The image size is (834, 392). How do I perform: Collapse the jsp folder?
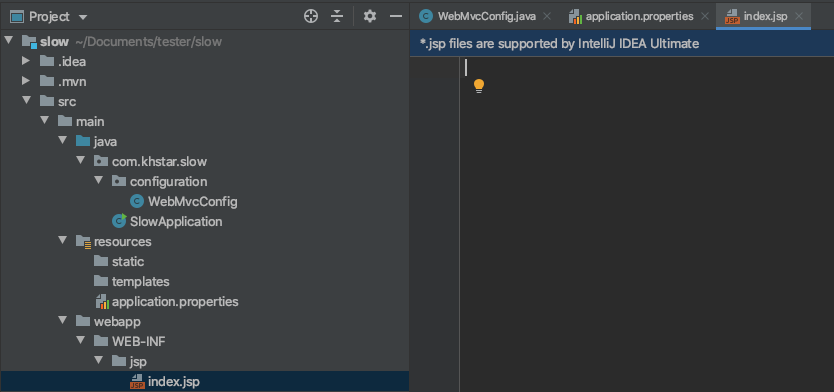(x=98, y=361)
